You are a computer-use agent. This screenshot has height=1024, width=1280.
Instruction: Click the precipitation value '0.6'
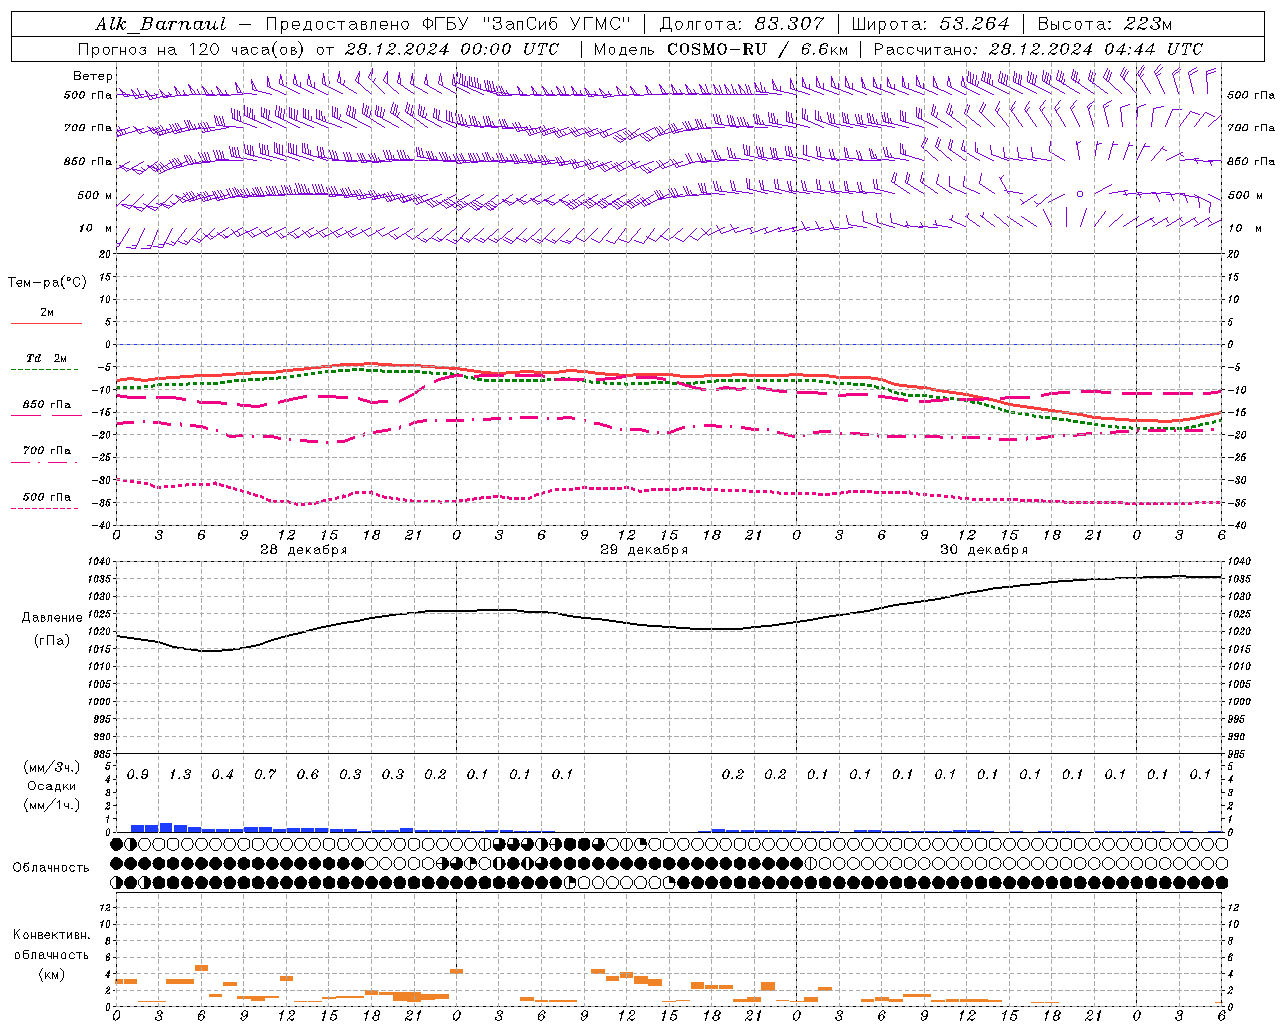click(307, 775)
